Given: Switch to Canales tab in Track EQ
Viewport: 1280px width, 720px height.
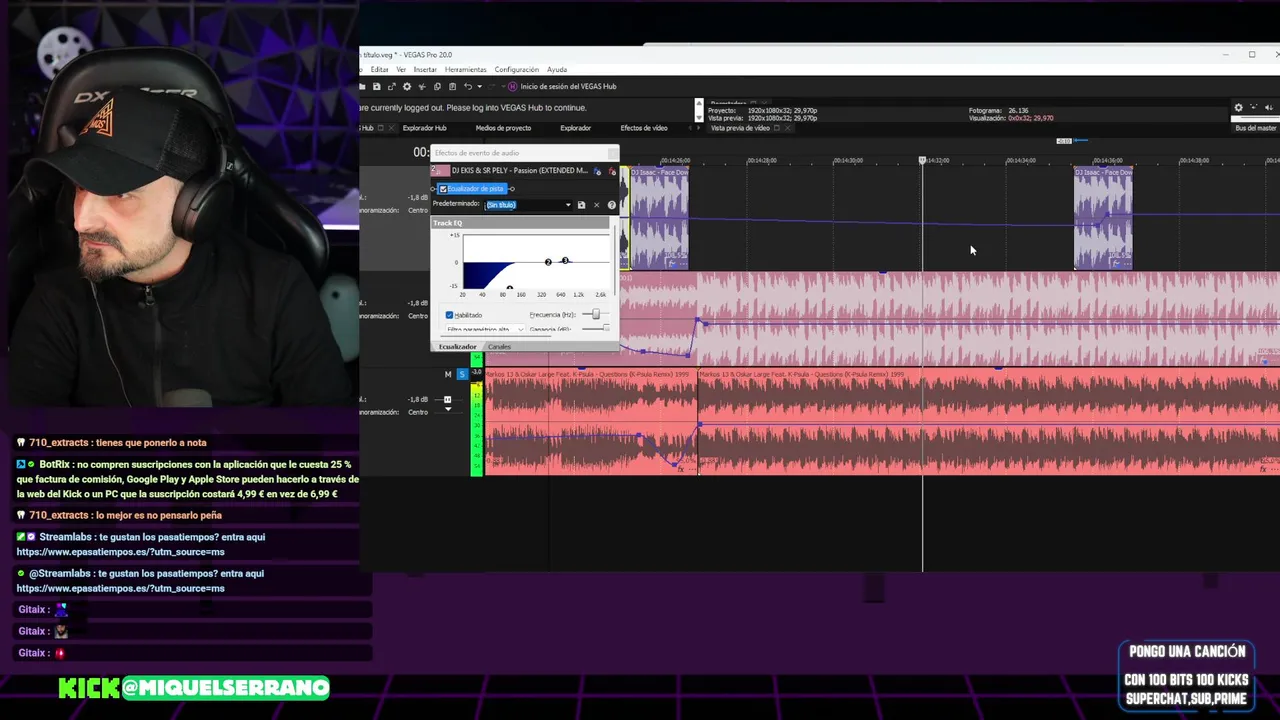Looking at the screenshot, I should 499,346.
